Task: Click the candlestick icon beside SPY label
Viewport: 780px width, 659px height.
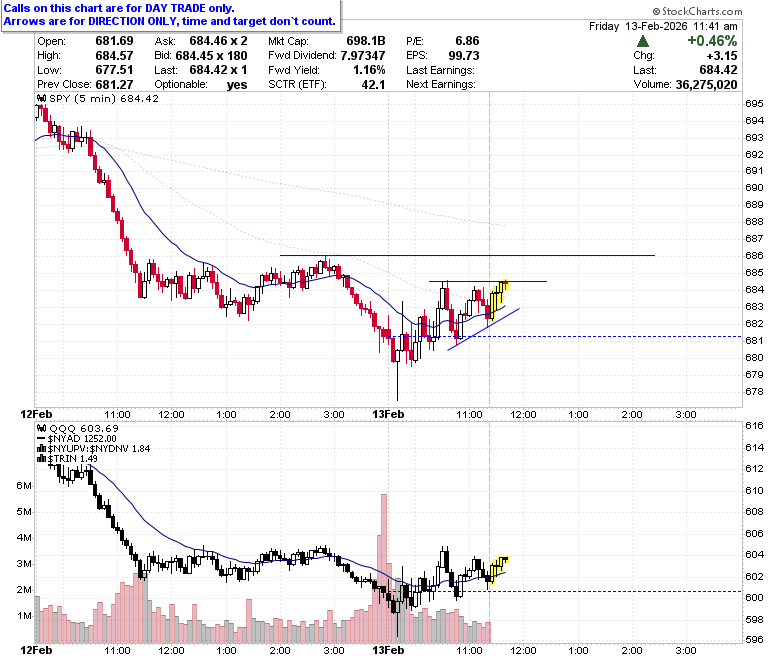Action: click(x=42, y=99)
